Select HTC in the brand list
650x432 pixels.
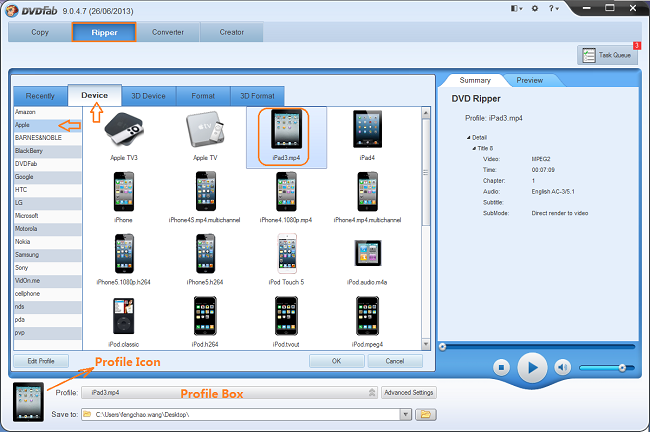coord(48,189)
